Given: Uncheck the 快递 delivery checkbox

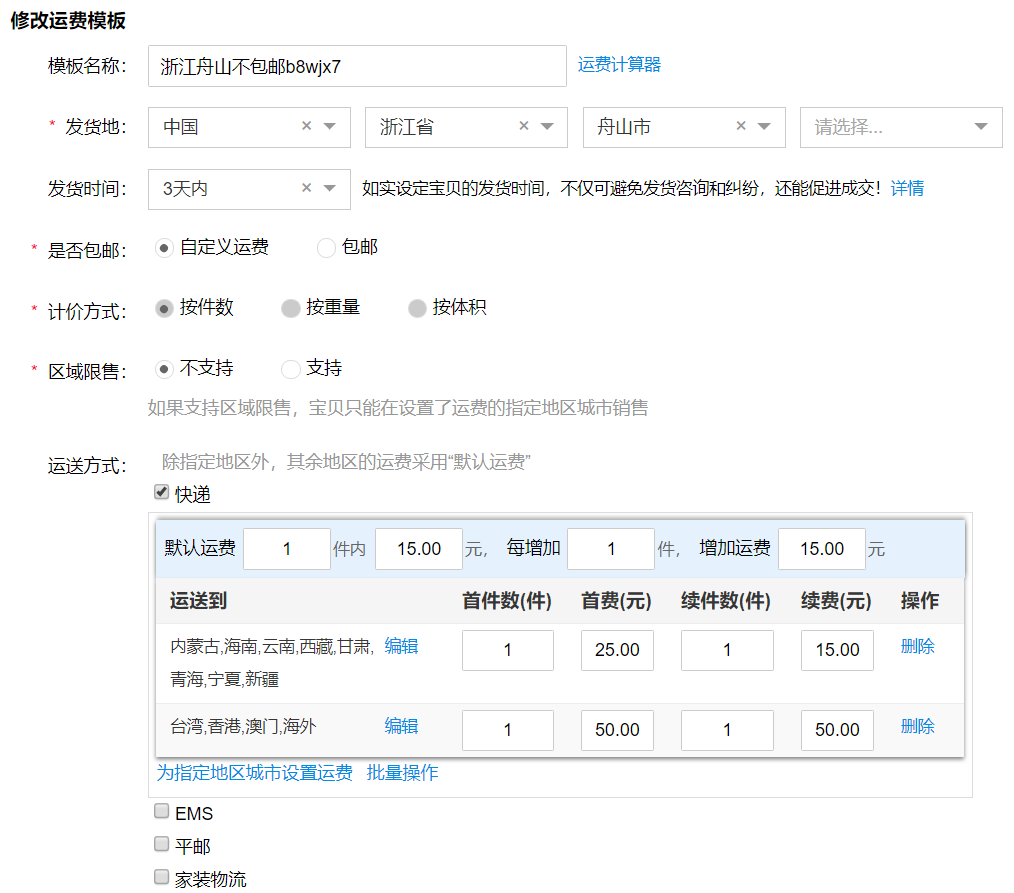Looking at the screenshot, I should [x=162, y=492].
